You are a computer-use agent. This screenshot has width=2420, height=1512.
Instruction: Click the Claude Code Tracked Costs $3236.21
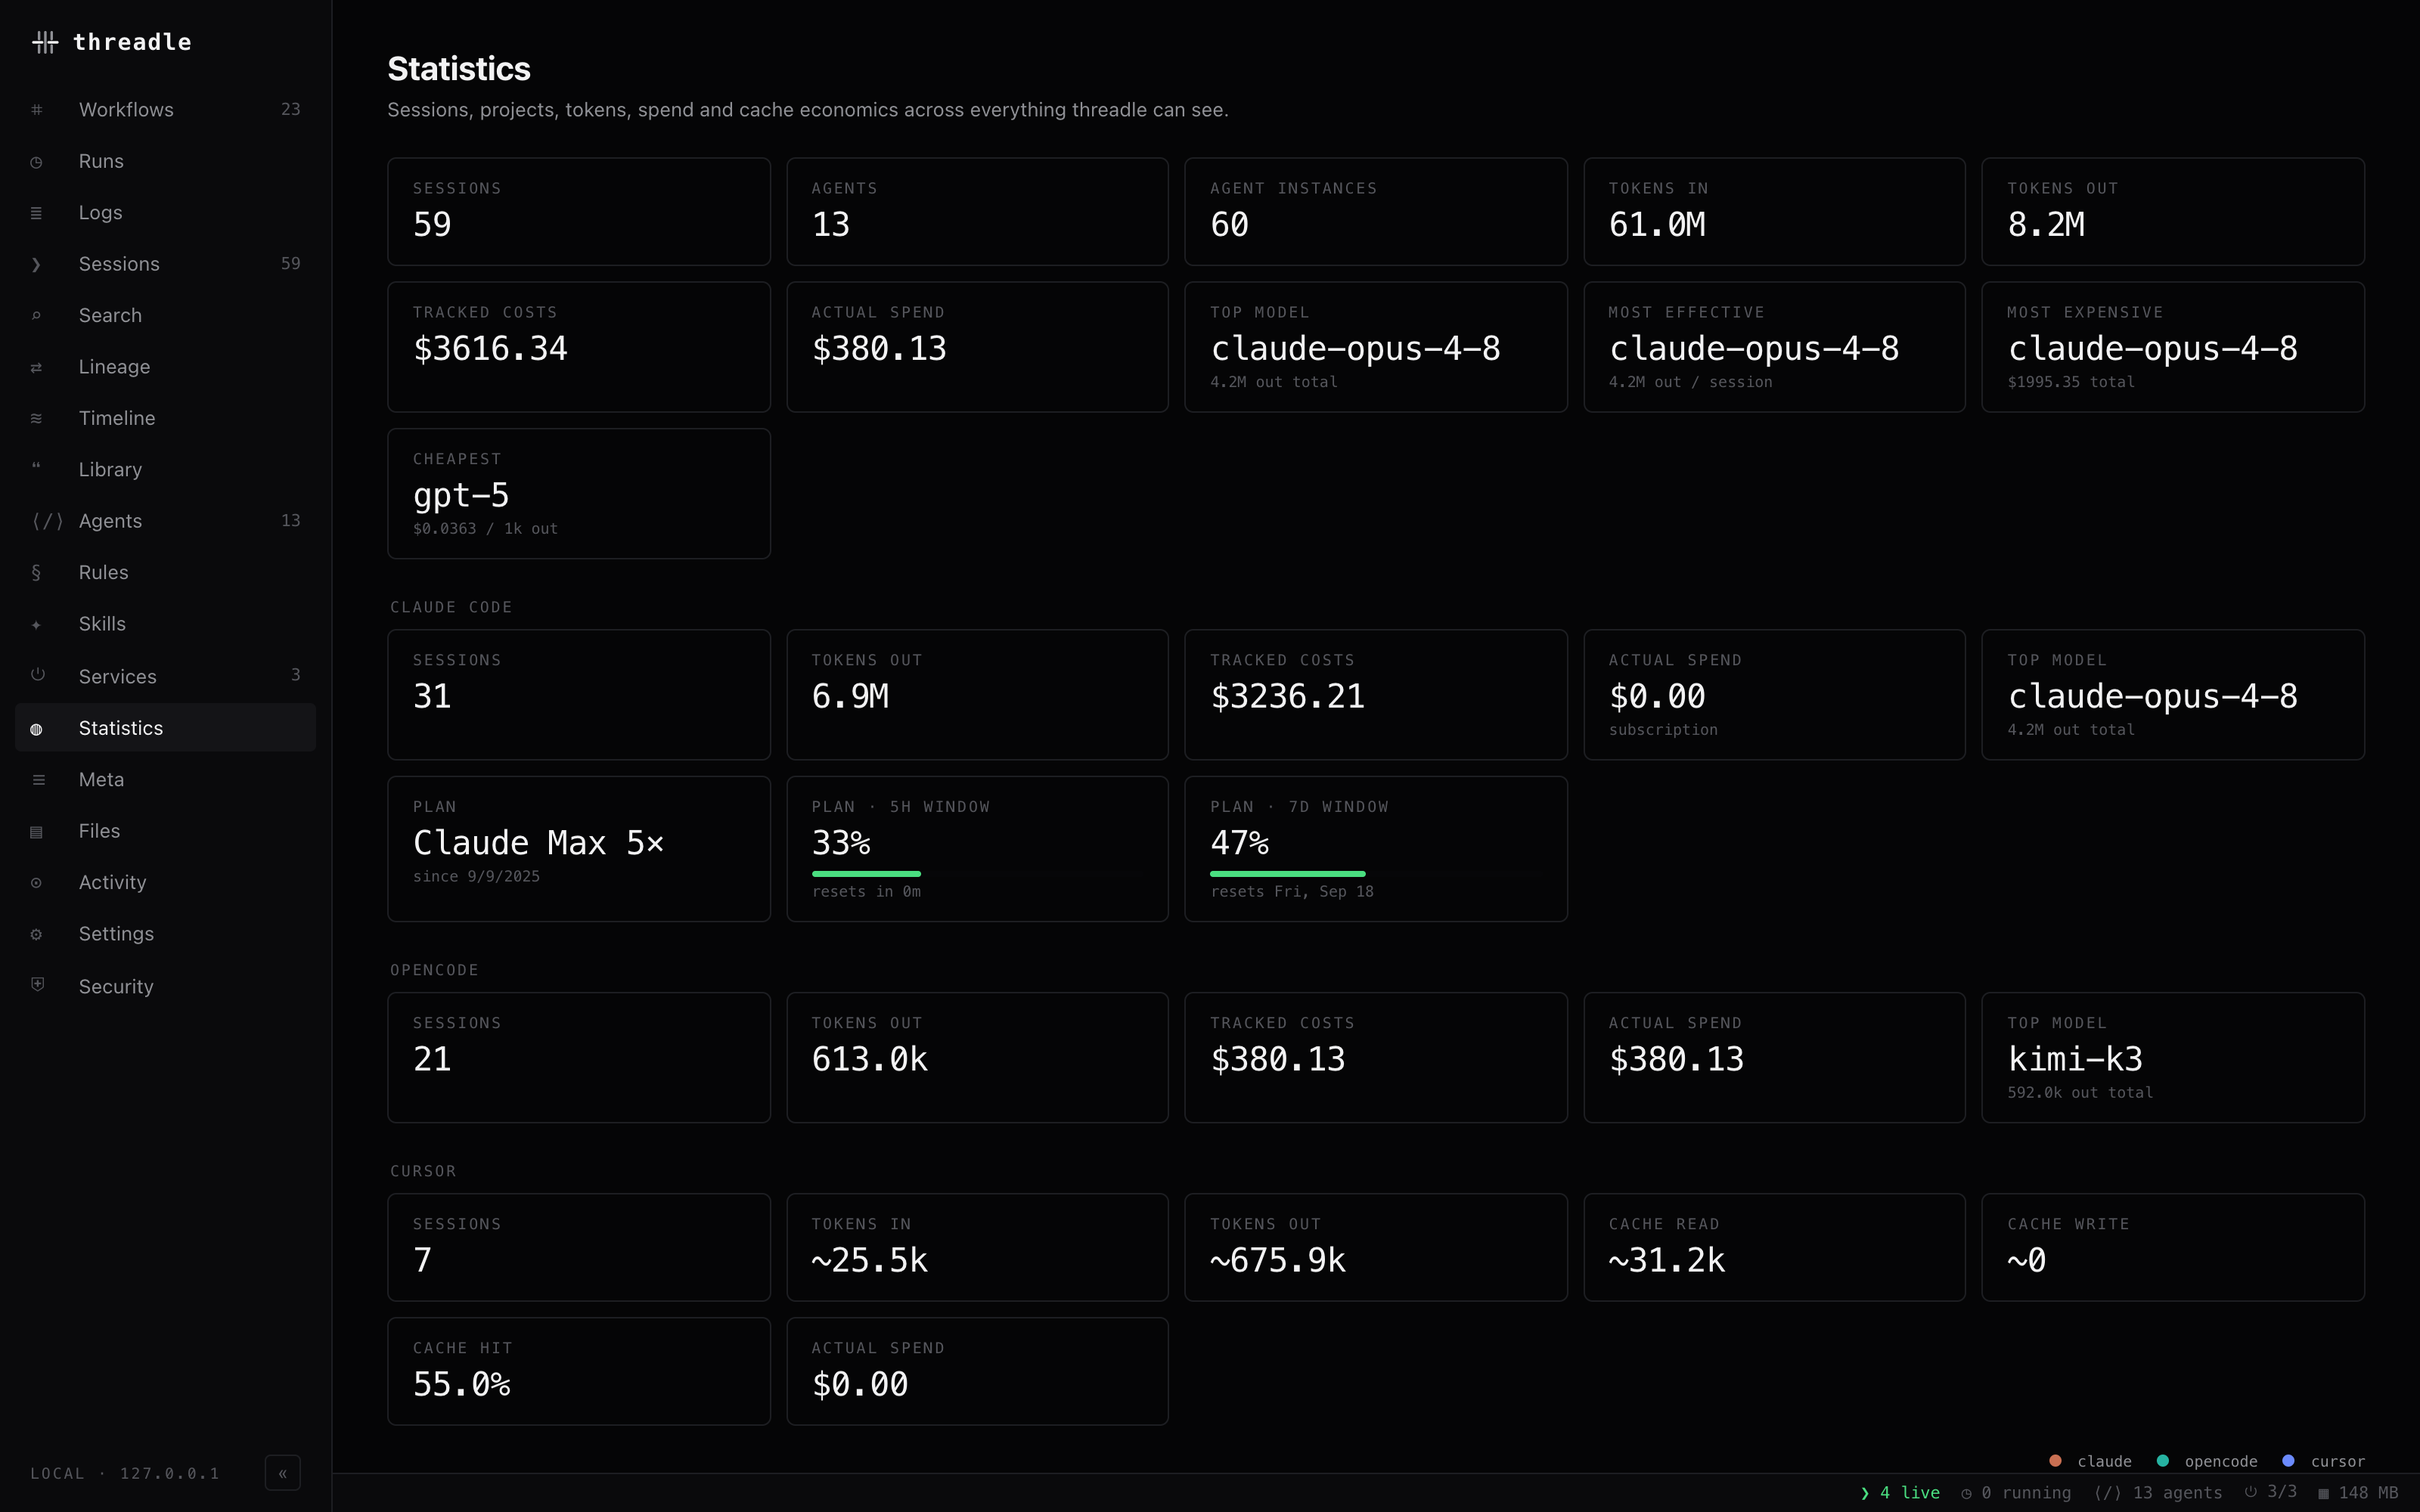pyautogui.click(x=1288, y=697)
